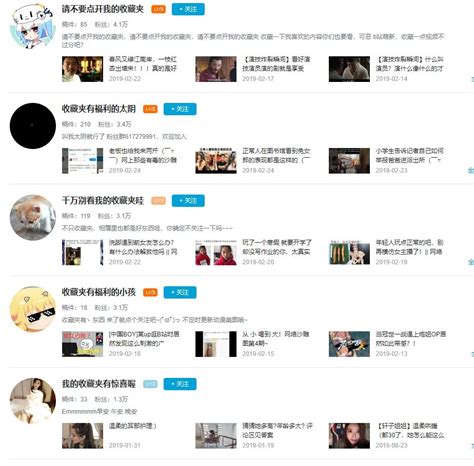
Task: Click level badge beside 收藏夹有福利的太阴
Action: [x=150, y=109]
